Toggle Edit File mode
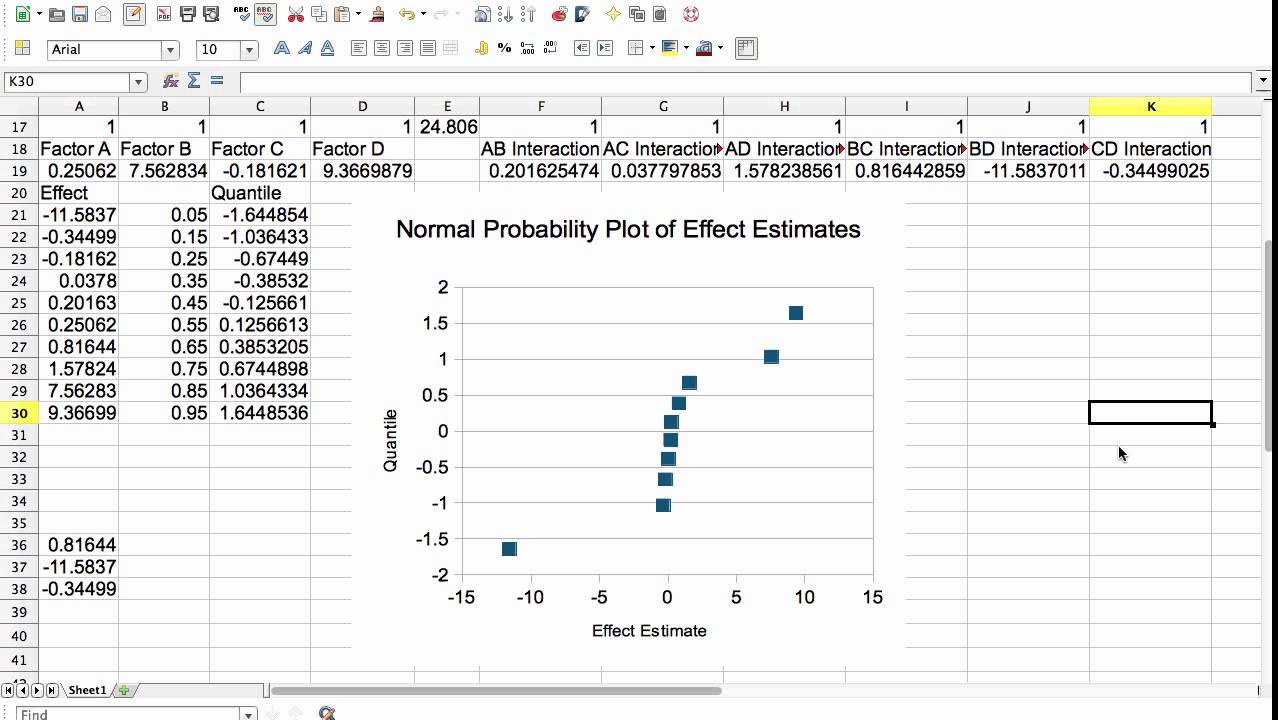The height and width of the screenshot is (720, 1278). 134,14
